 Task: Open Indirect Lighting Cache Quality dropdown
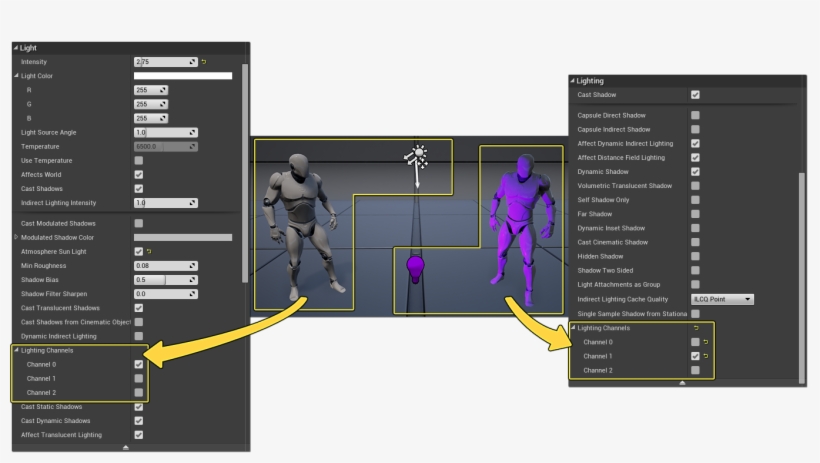(x=722, y=299)
